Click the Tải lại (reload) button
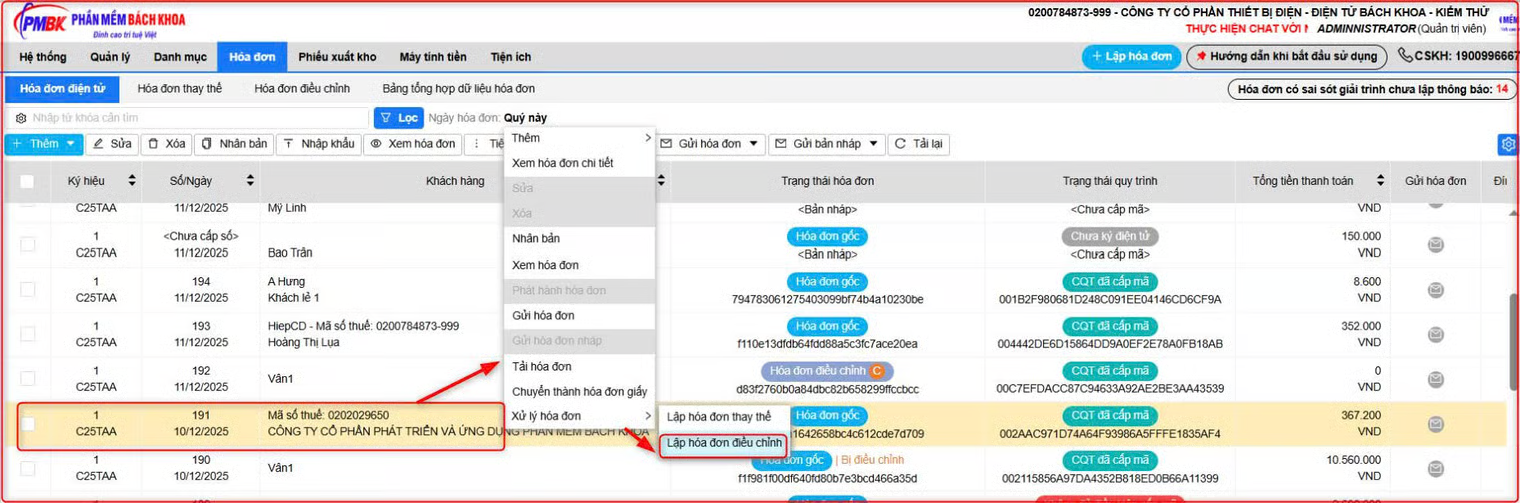 (x=918, y=144)
